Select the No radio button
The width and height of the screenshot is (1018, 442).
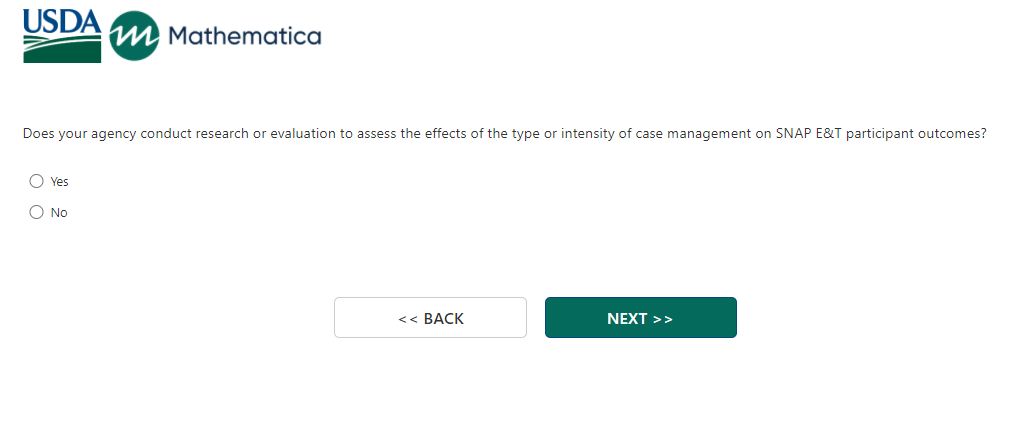(37, 212)
